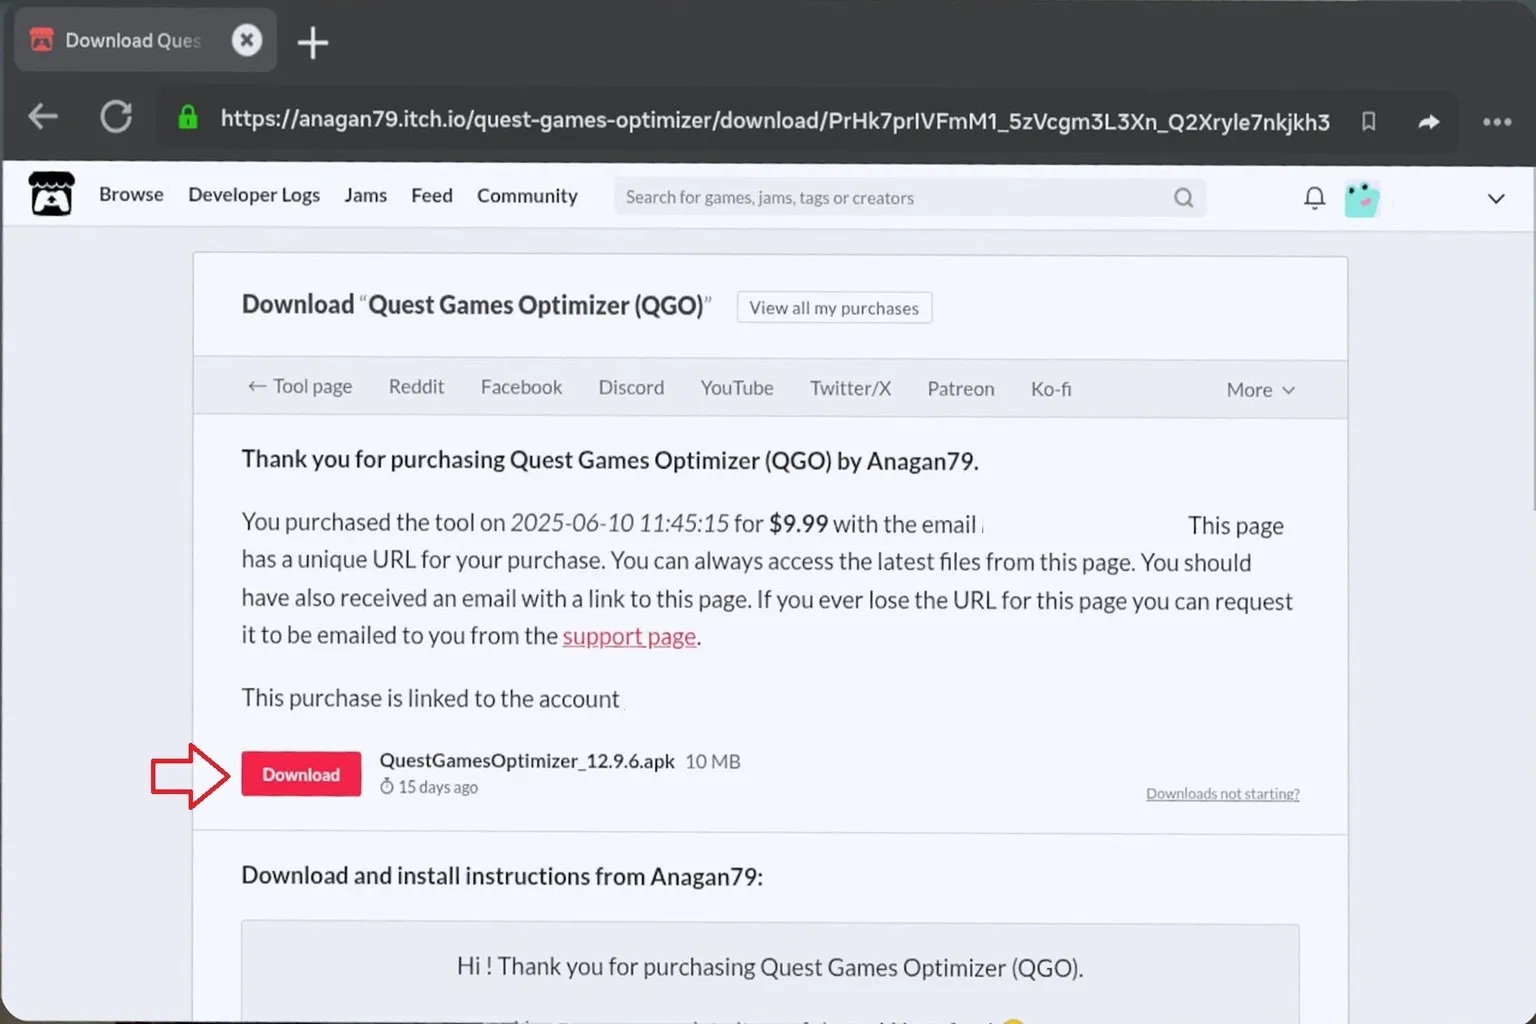Expand the More dropdown menu
Viewport: 1536px width, 1024px height.
pyautogui.click(x=1260, y=390)
